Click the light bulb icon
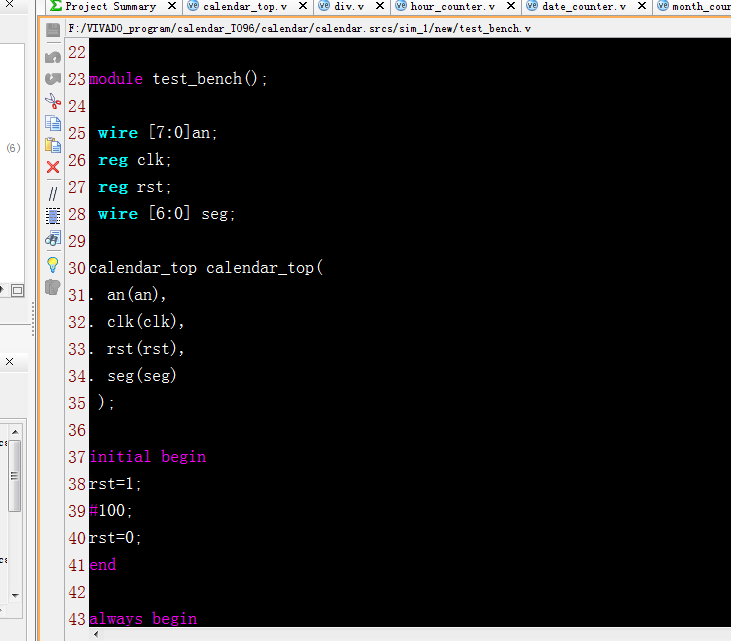This screenshot has height=641, width=731. coord(53,265)
